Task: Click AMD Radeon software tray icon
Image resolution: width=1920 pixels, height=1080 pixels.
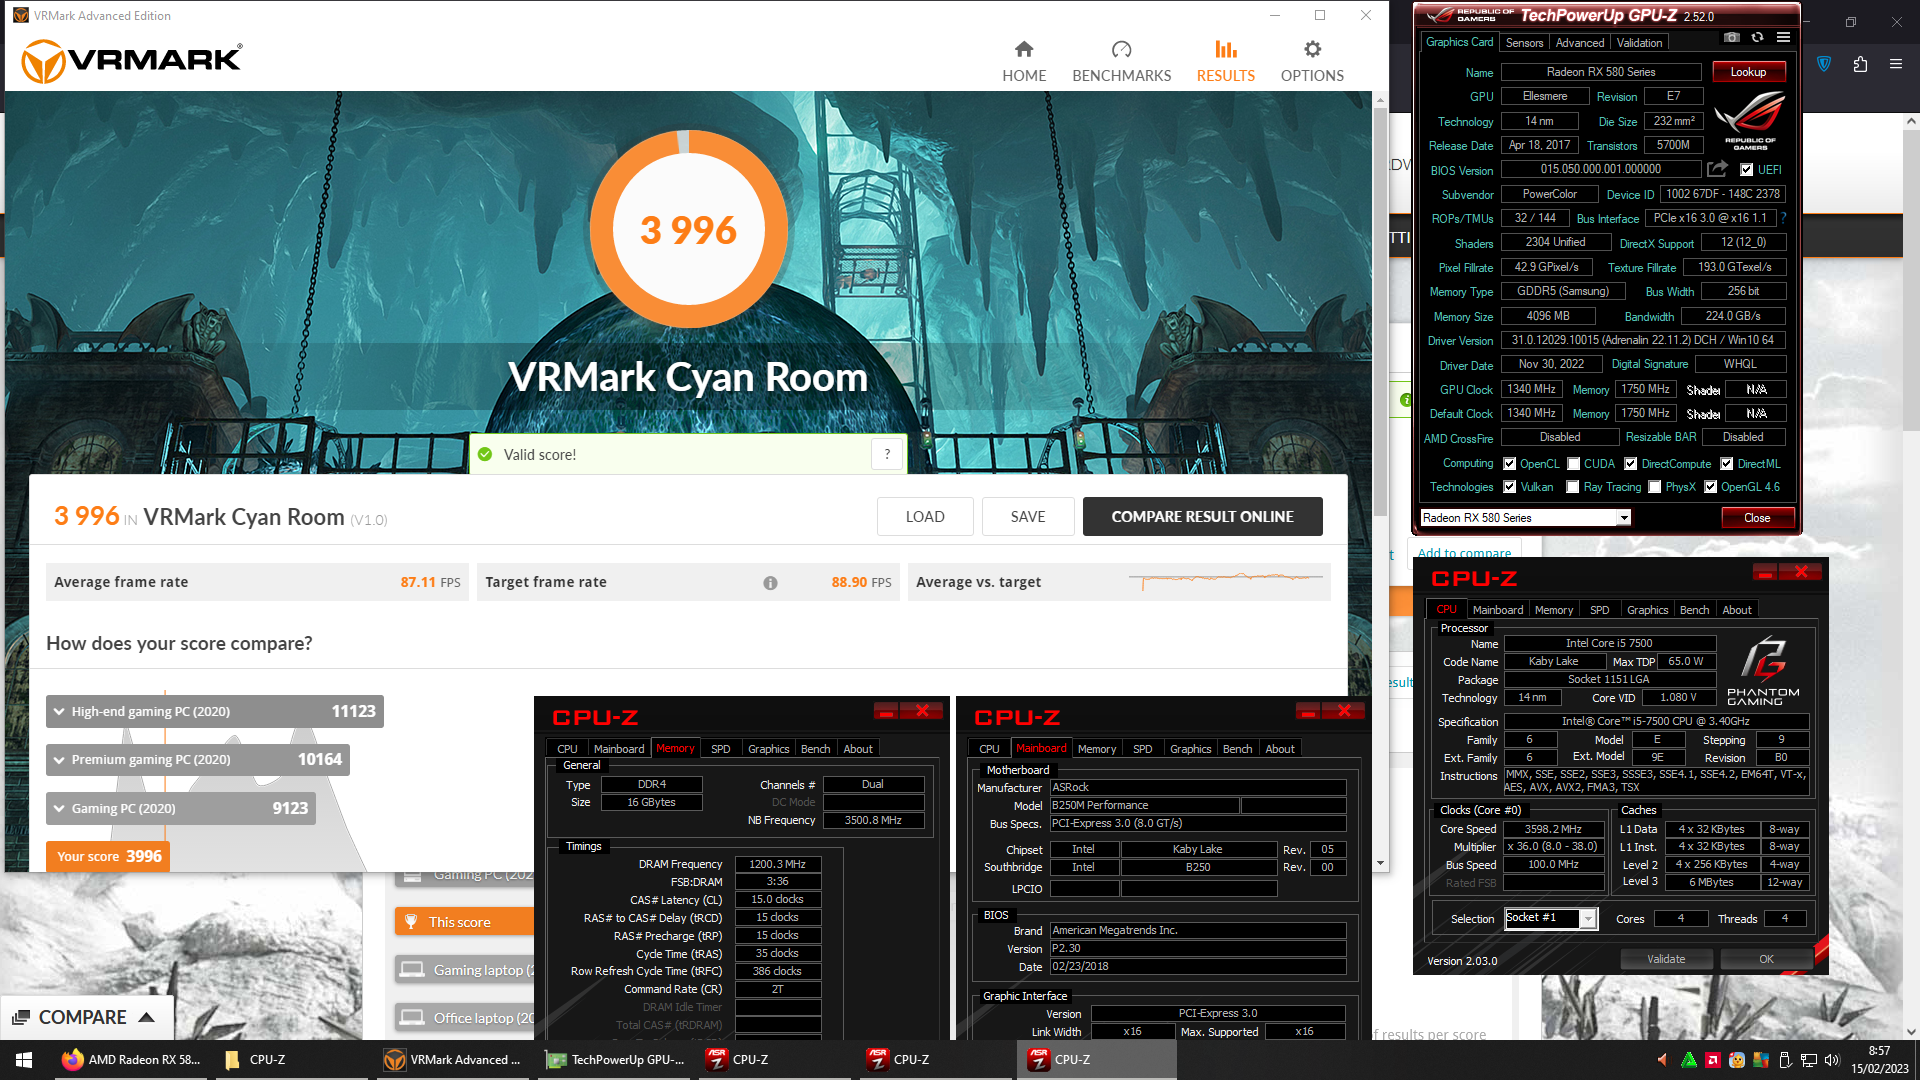Action: (1713, 1060)
